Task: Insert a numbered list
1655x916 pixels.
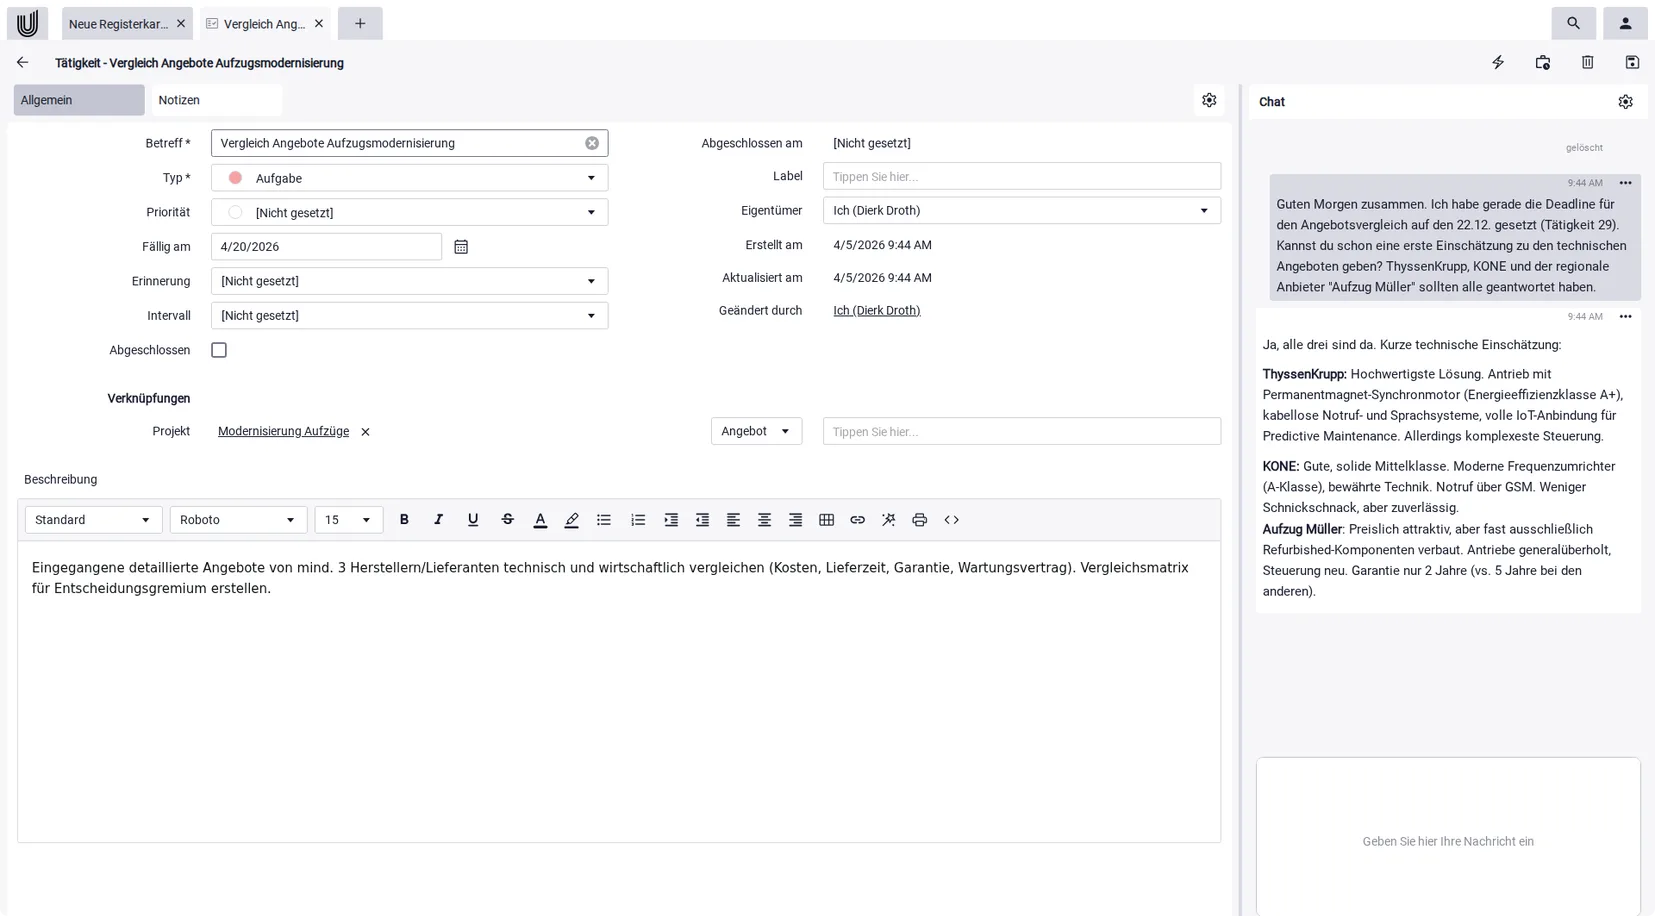Action: click(x=638, y=520)
